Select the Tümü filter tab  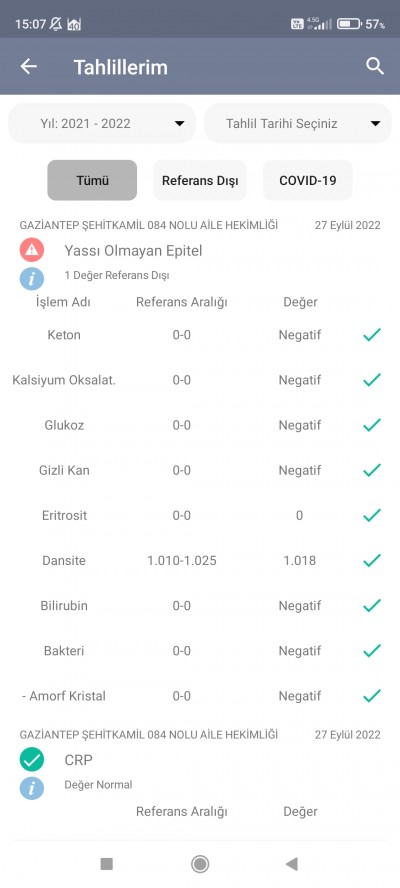click(x=92, y=181)
